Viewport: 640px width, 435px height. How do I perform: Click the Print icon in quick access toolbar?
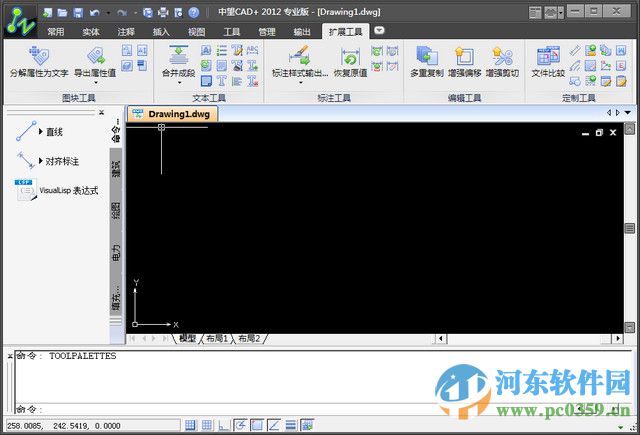point(163,13)
